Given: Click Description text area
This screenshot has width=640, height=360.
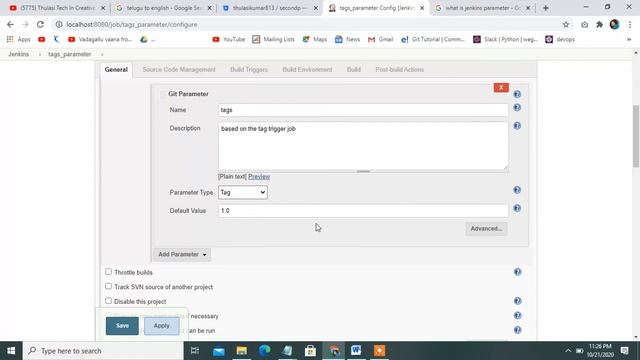Looking at the screenshot, I should 363,146.
